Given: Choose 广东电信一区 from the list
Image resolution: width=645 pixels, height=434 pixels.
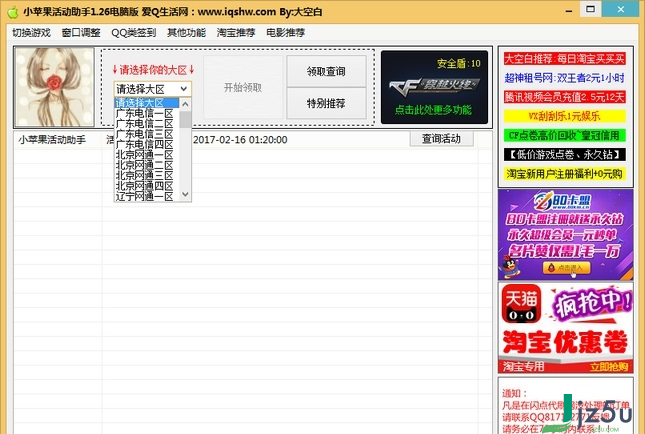Looking at the screenshot, I should (x=146, y=113).
